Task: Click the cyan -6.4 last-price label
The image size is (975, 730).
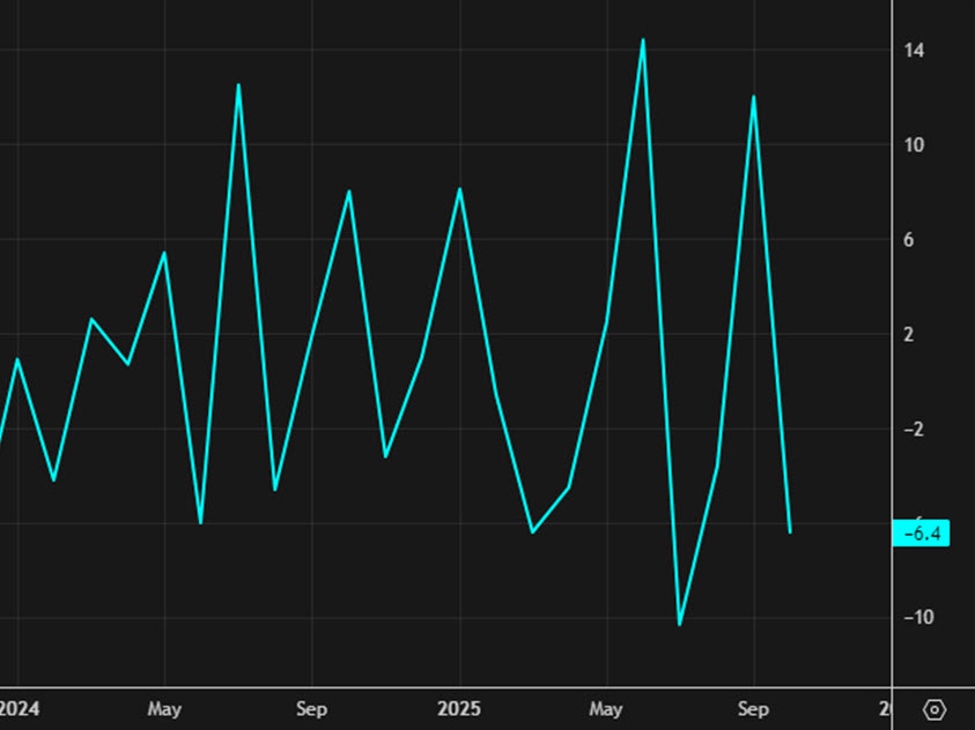Action: click(x=922, y=533)
